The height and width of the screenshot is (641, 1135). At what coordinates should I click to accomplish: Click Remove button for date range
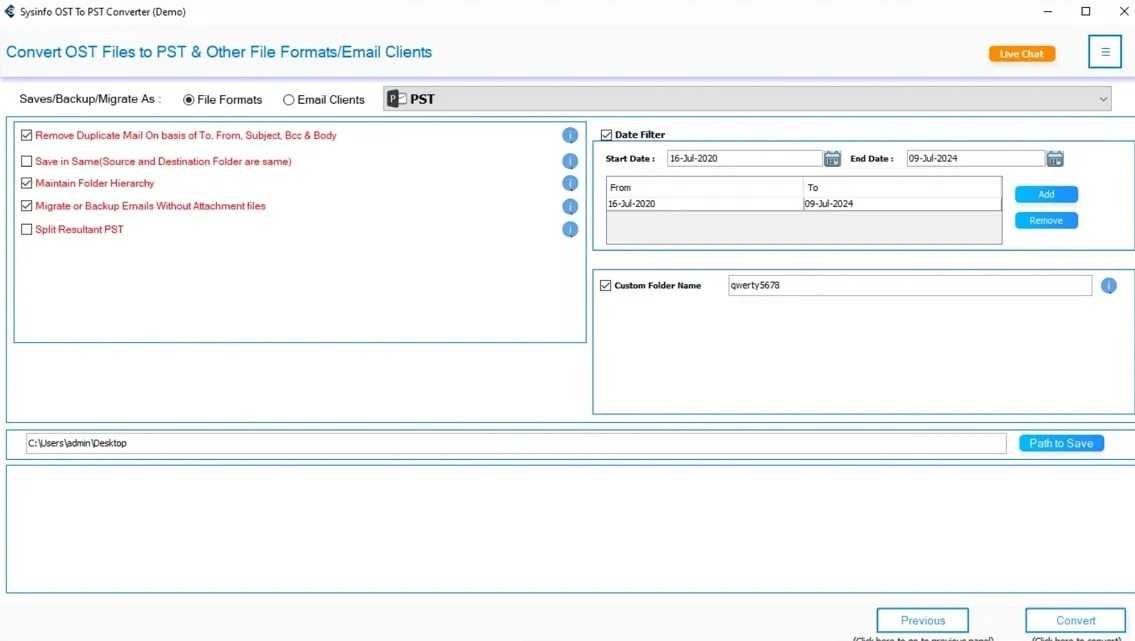[1046, 220]
